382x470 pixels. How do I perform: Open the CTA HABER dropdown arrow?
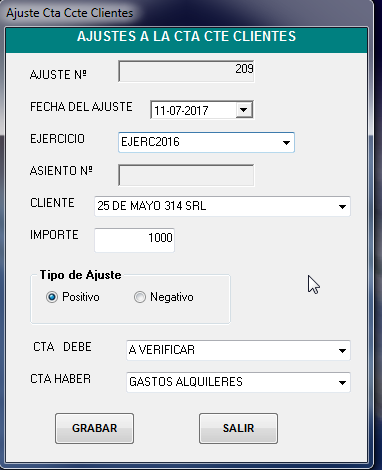pos(342,383)
